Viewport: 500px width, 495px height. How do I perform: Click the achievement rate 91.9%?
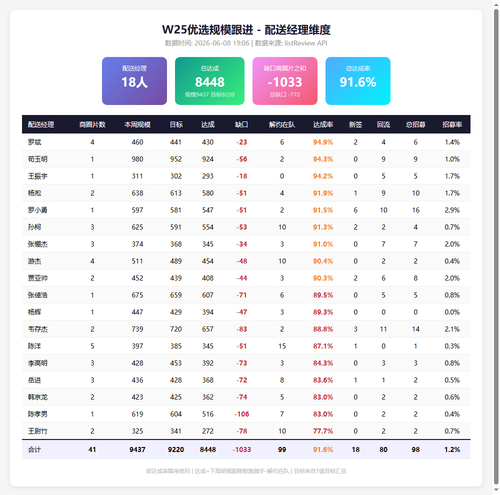click(323, 193)
